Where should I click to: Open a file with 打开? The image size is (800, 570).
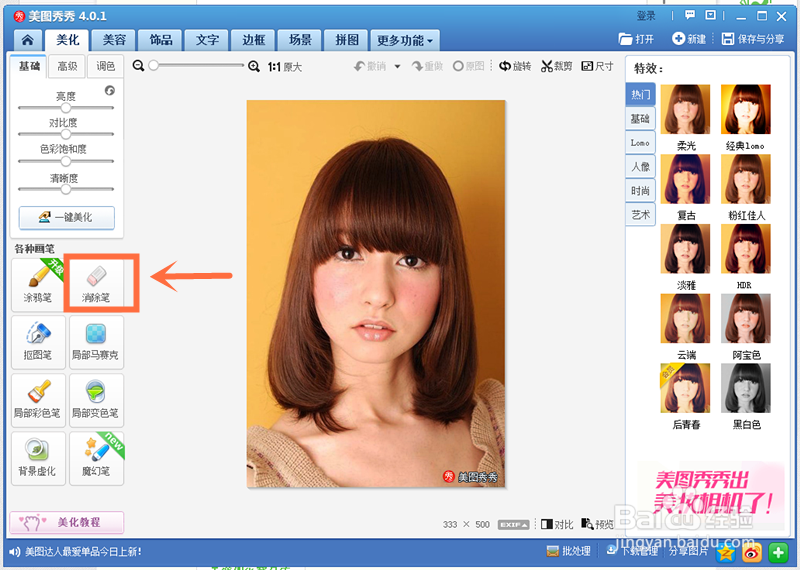click(x=636, y=39)
